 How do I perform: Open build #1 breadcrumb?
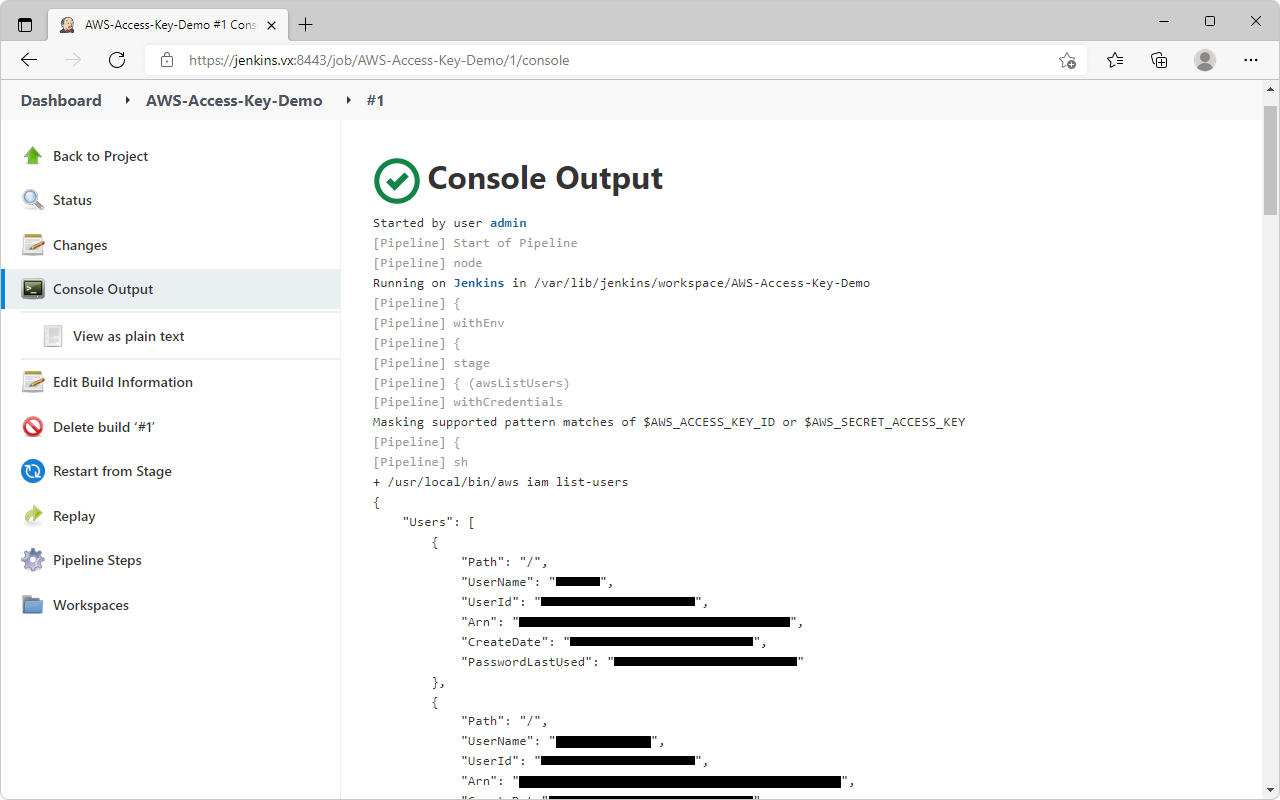[375, 100]
